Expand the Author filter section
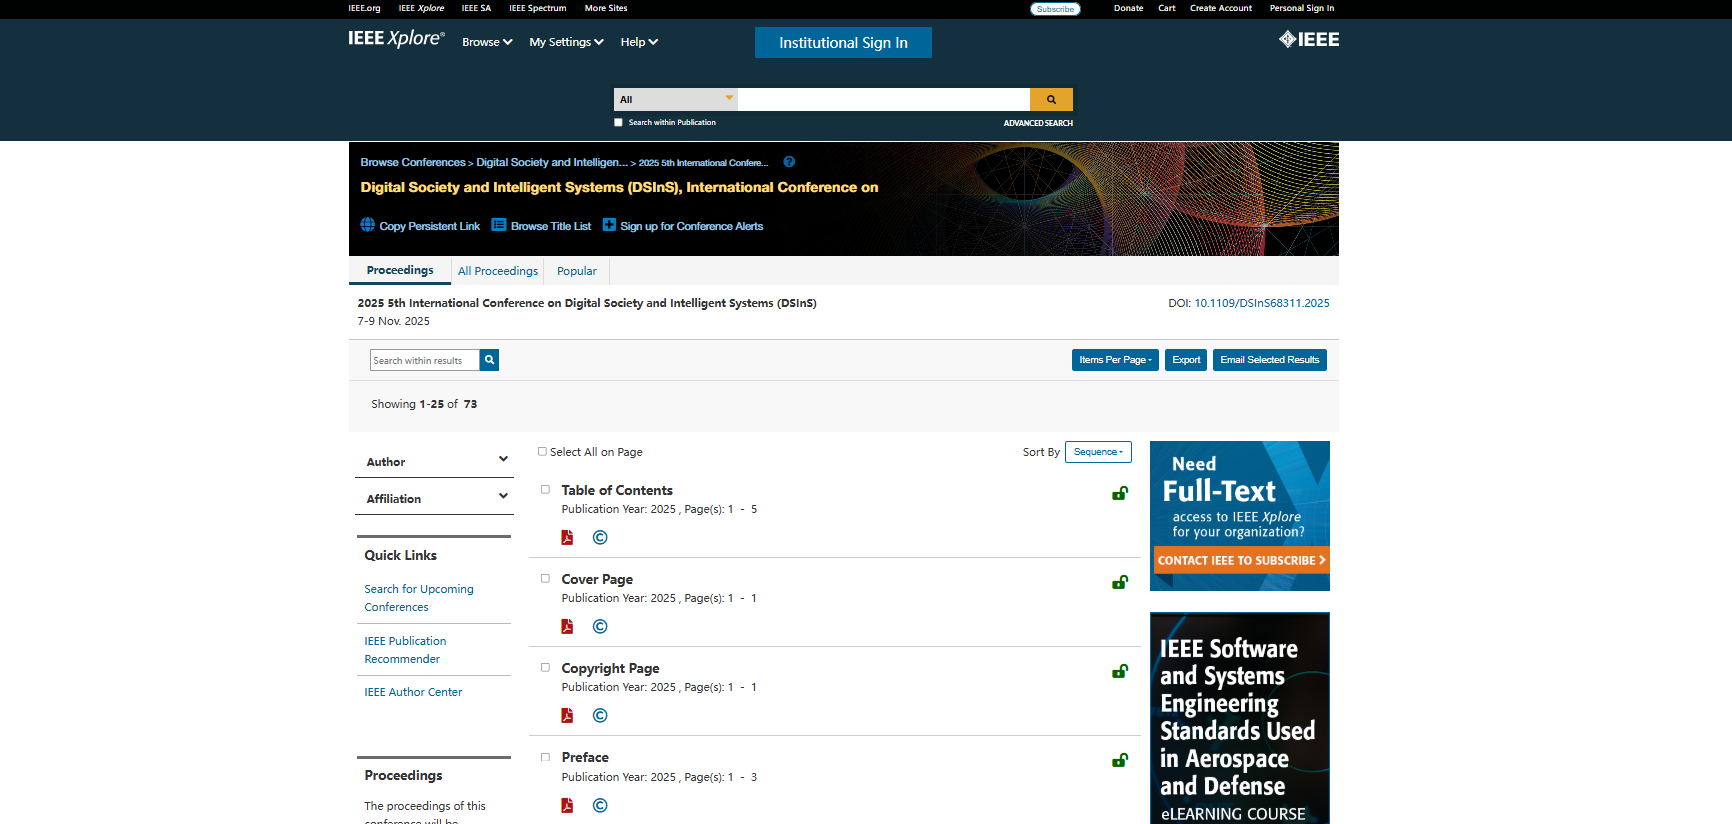Viewport: 1732px width, 824px height. (x=434, y=461)
